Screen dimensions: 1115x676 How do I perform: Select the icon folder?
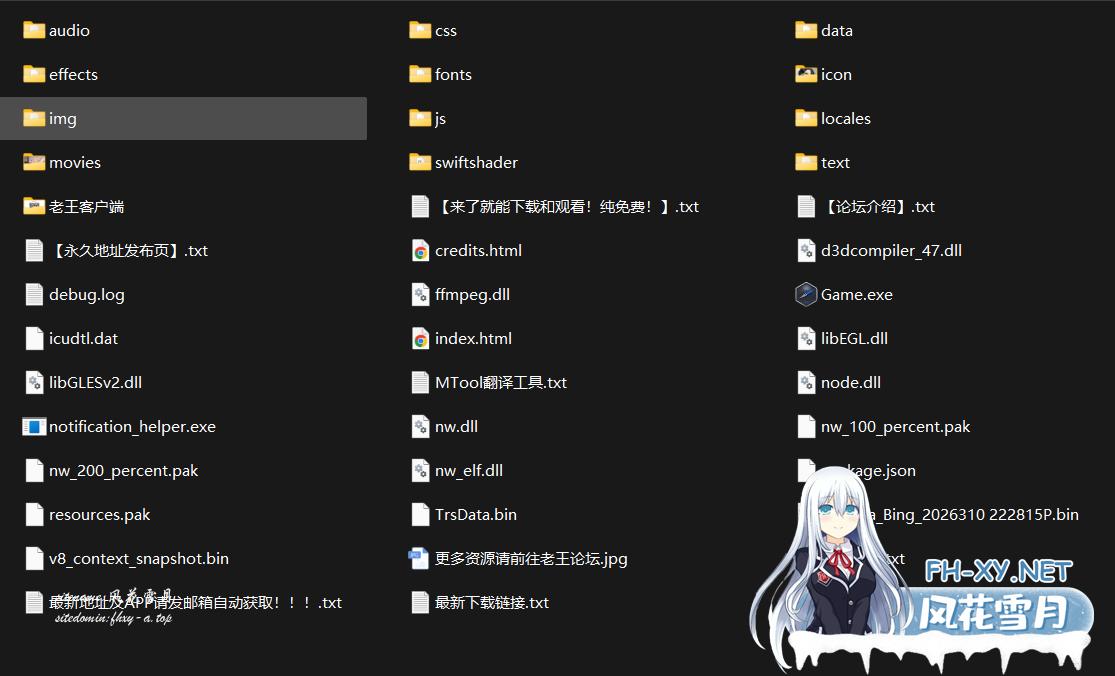coord(836,74)
